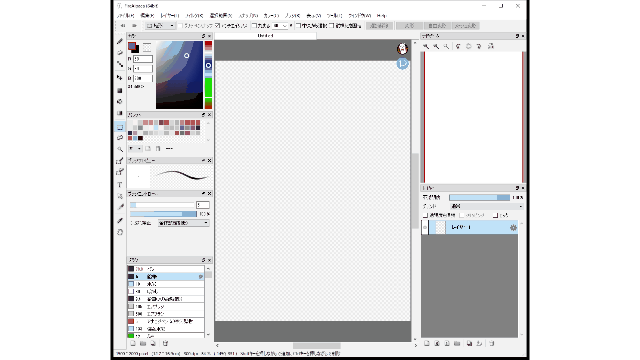Rotate the view left in the Navigator
Image resolution: width=640 pixels, height=360 pixels.
click(458, 47)
